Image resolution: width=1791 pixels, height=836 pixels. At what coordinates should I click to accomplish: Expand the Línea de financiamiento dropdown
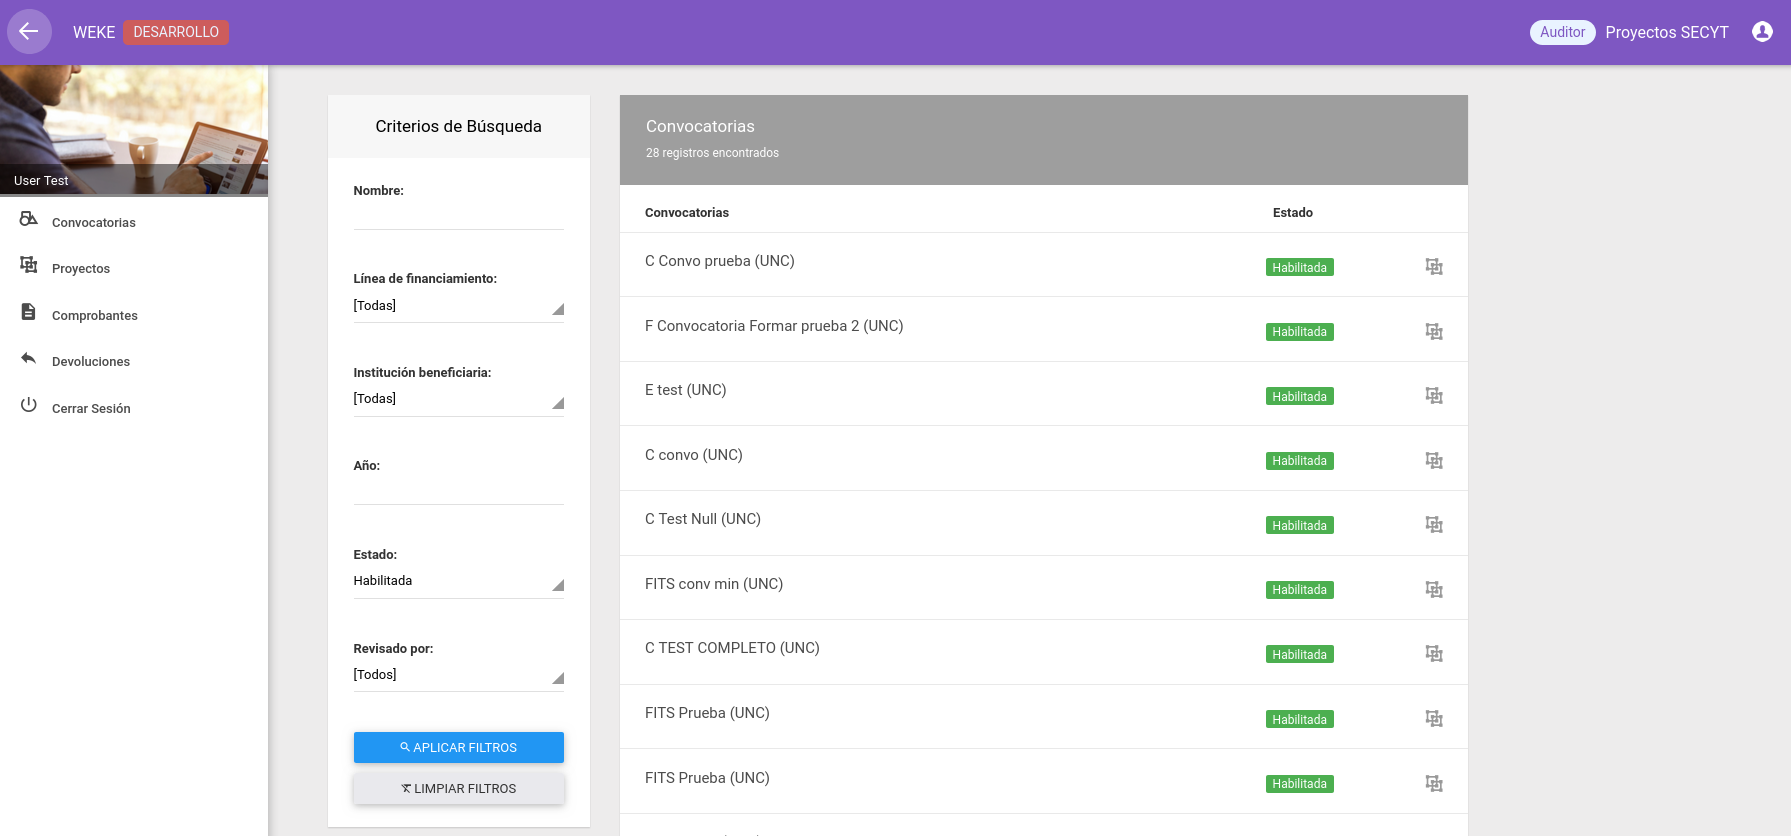458,306
